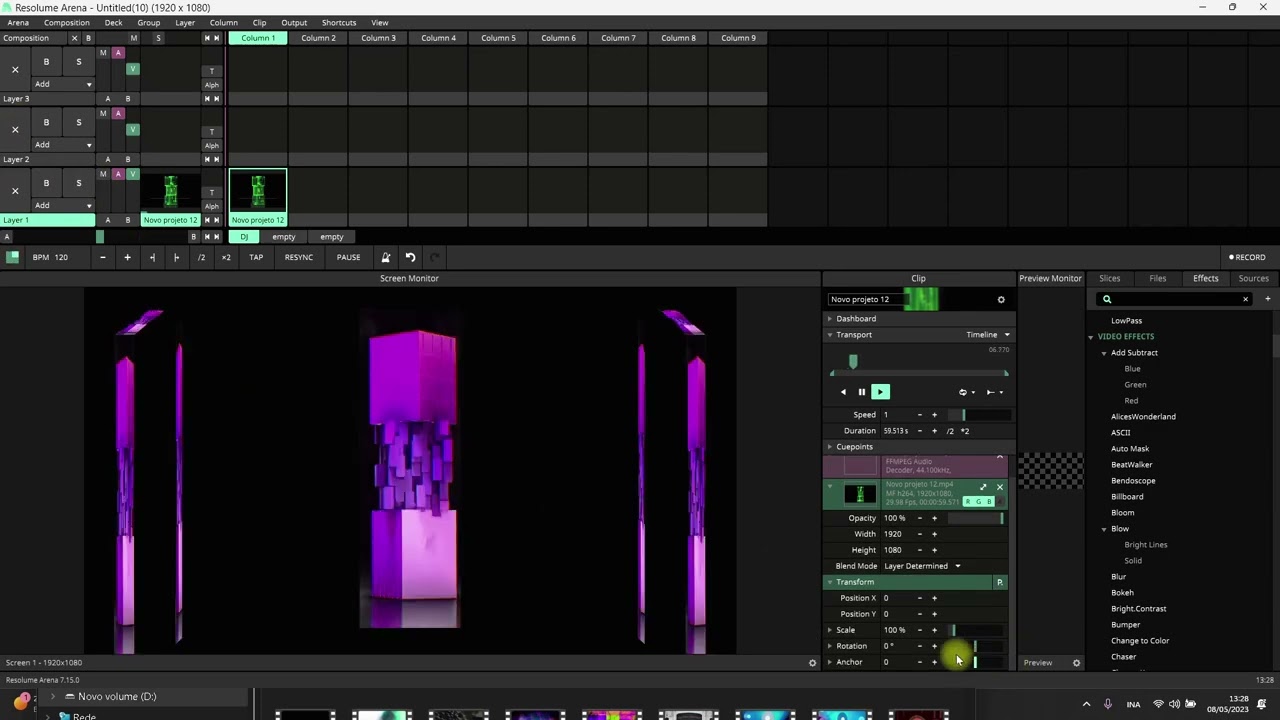Toggle the blue B channel of the clip
This screenshot has width=1280, height=720.
point(989,501)
